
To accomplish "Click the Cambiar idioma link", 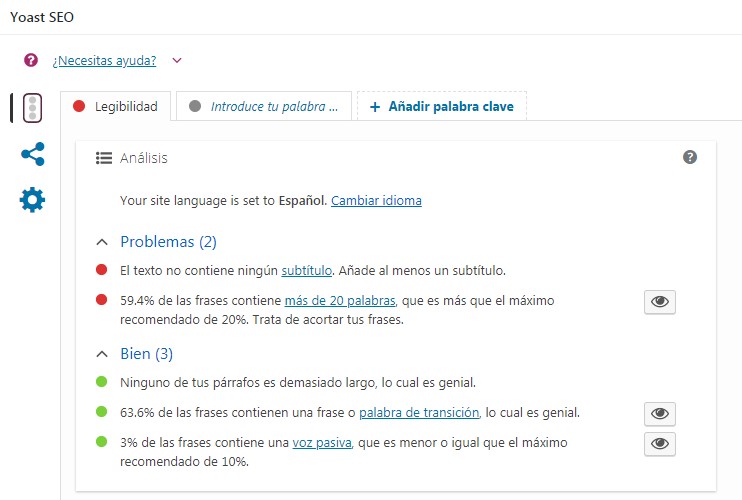I will click(x=376, y=201).
